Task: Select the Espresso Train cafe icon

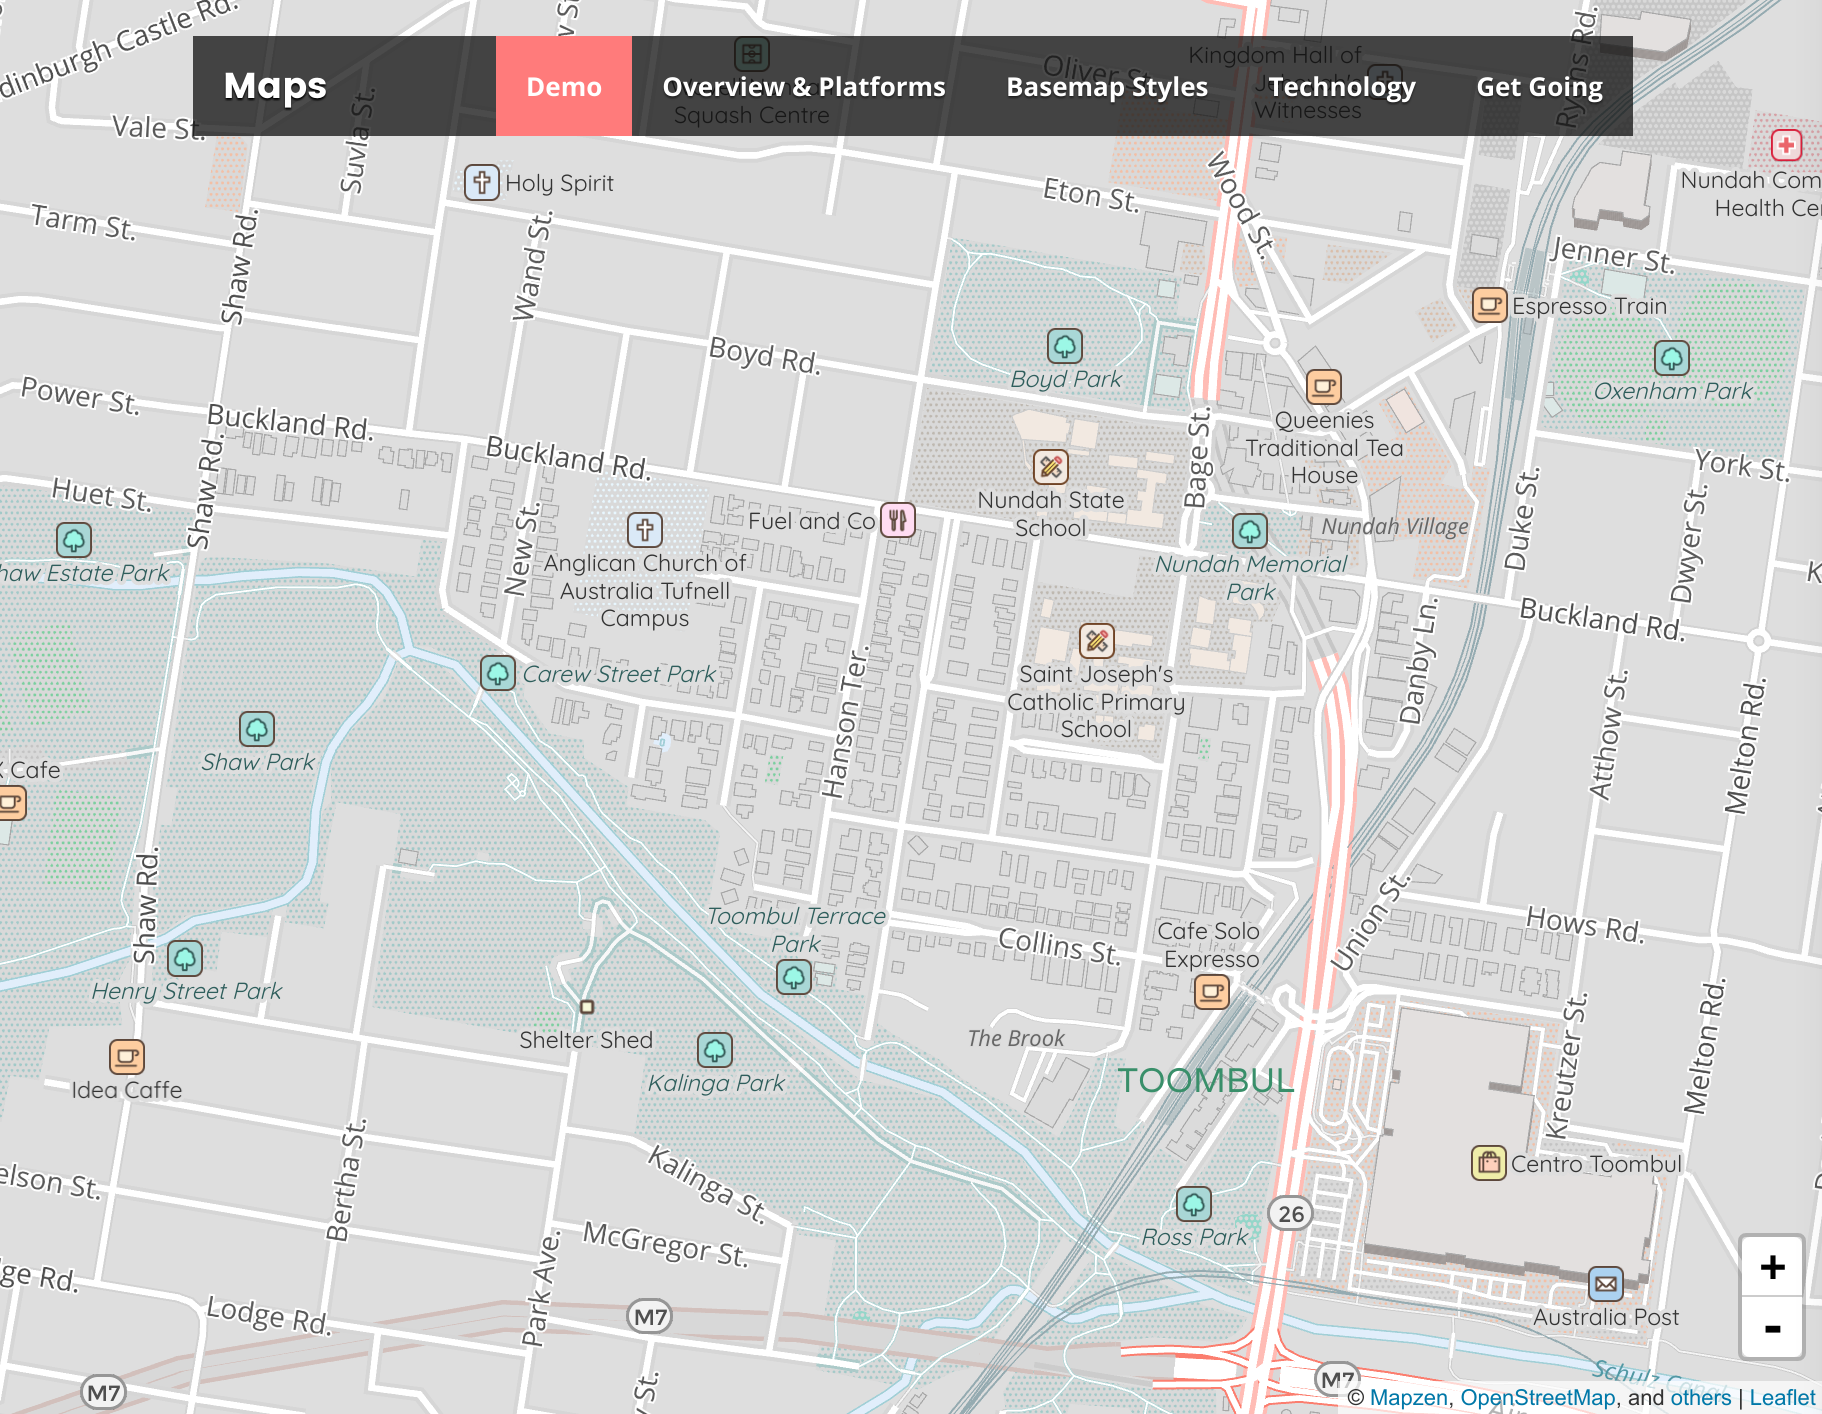Action: coord(1489,306)
